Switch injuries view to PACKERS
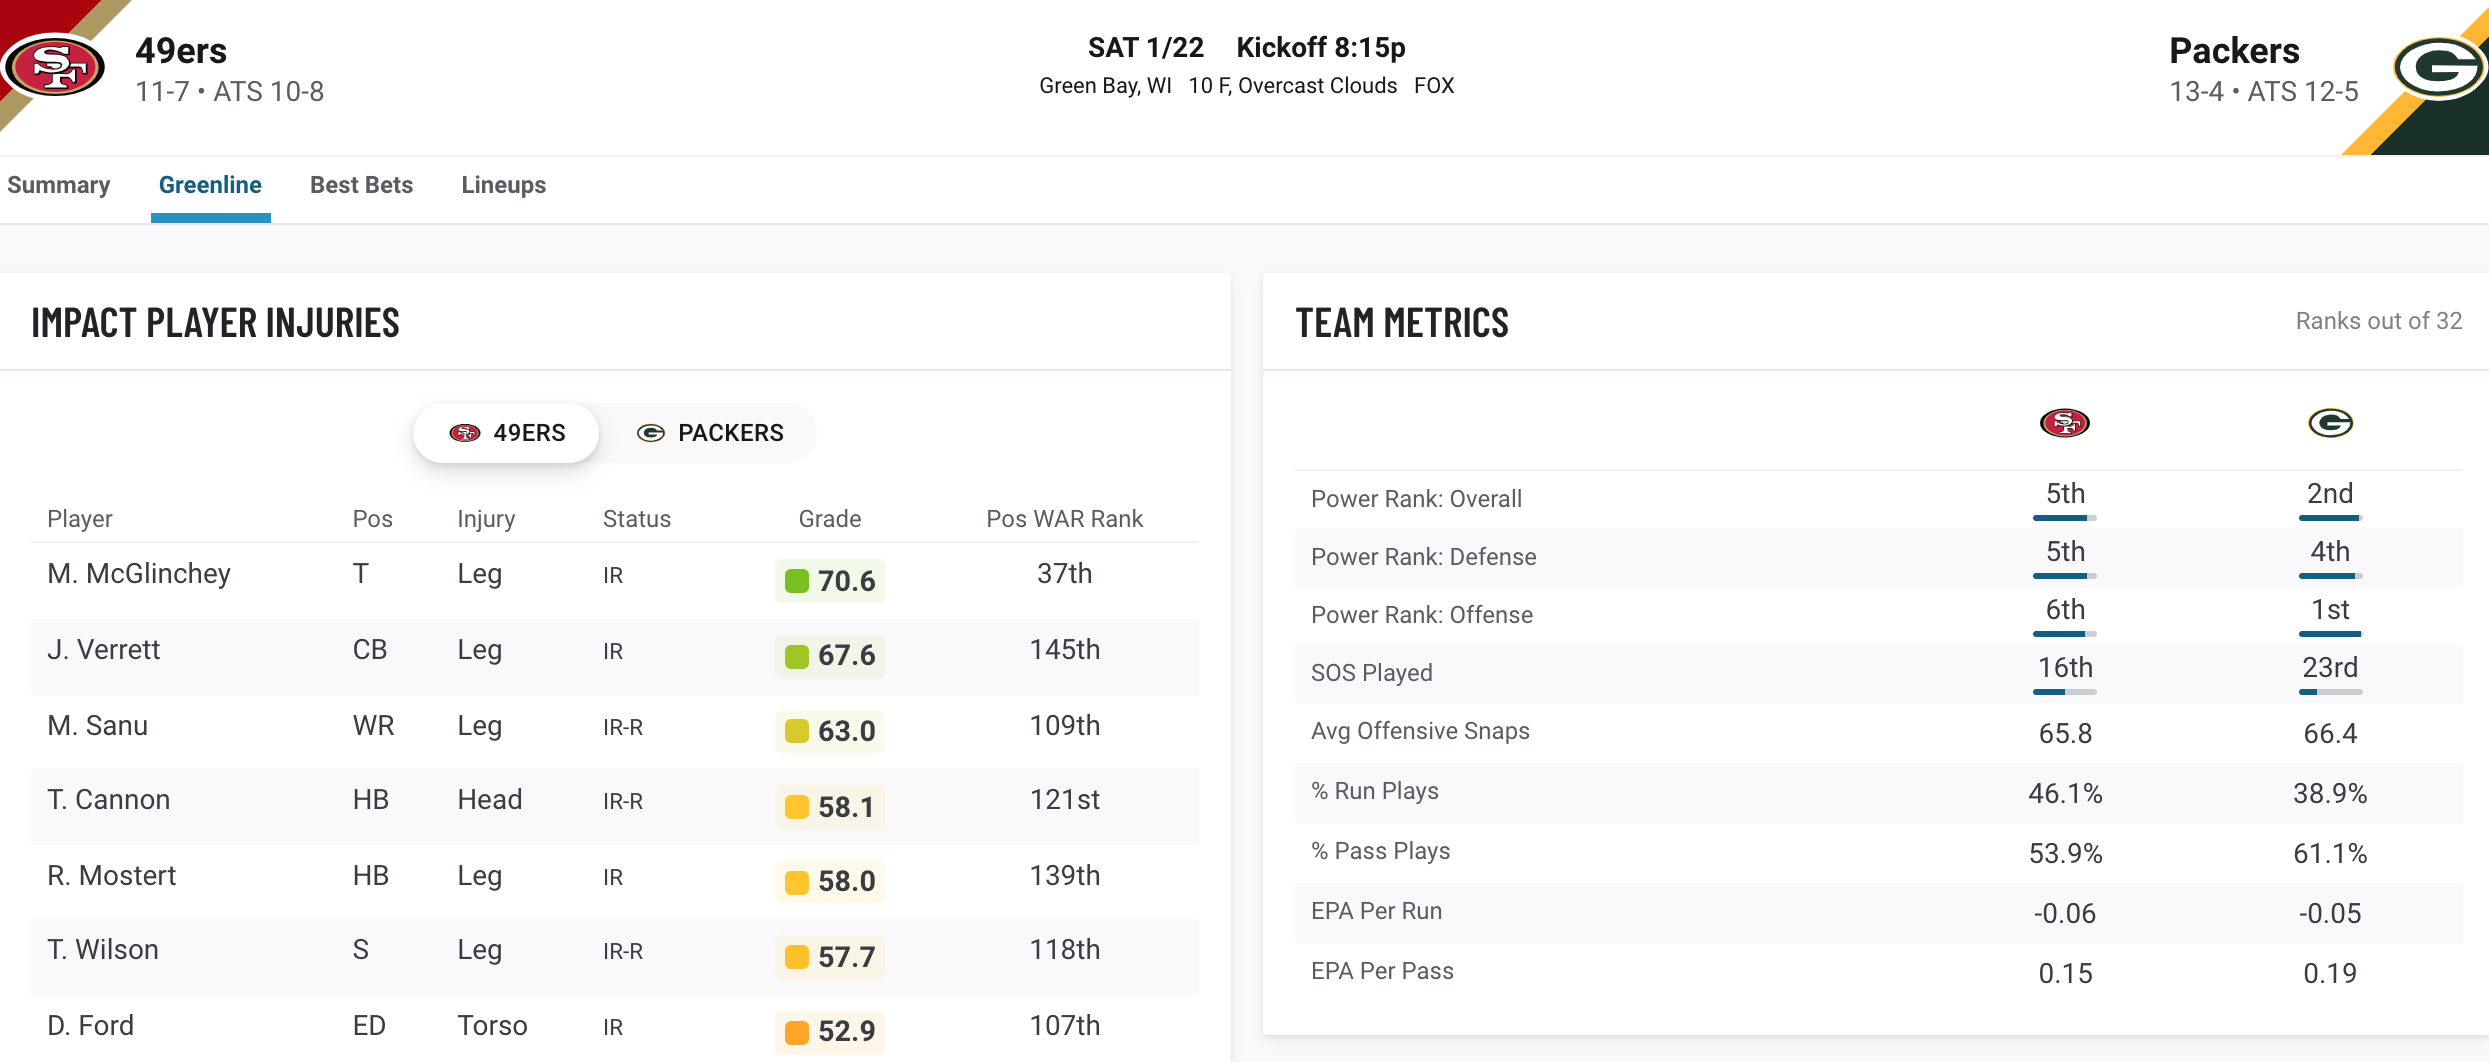2489x1062 pixels. [x=710, y=433]
